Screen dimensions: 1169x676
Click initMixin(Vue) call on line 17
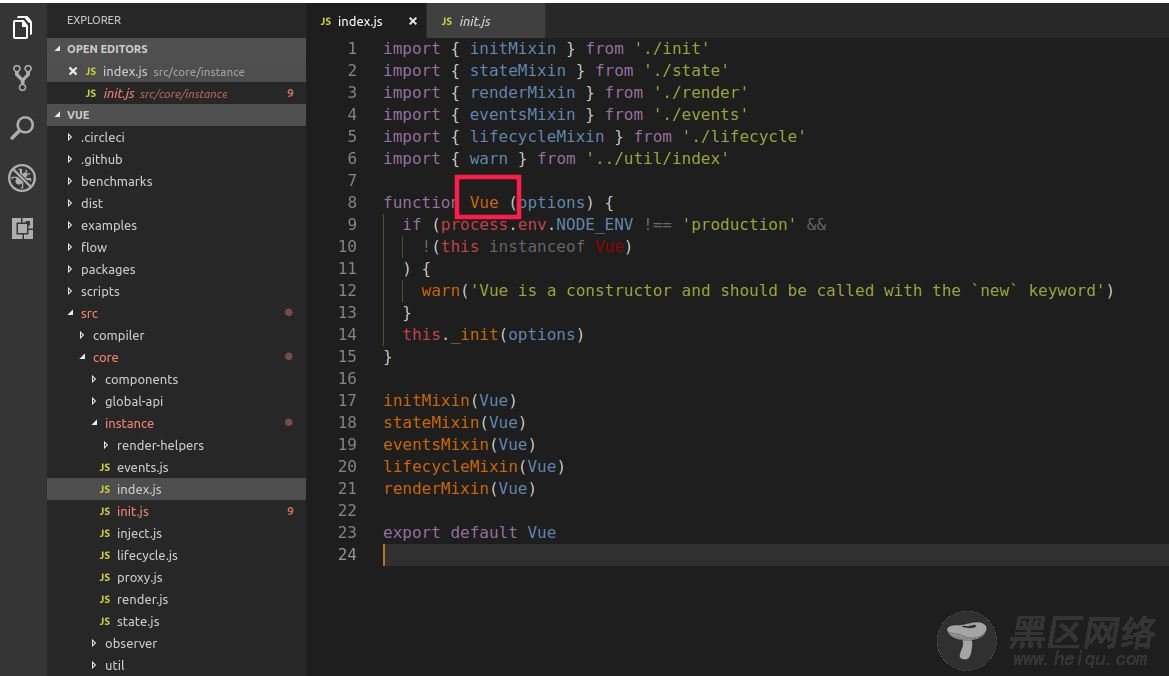click(x=450, y=401)
